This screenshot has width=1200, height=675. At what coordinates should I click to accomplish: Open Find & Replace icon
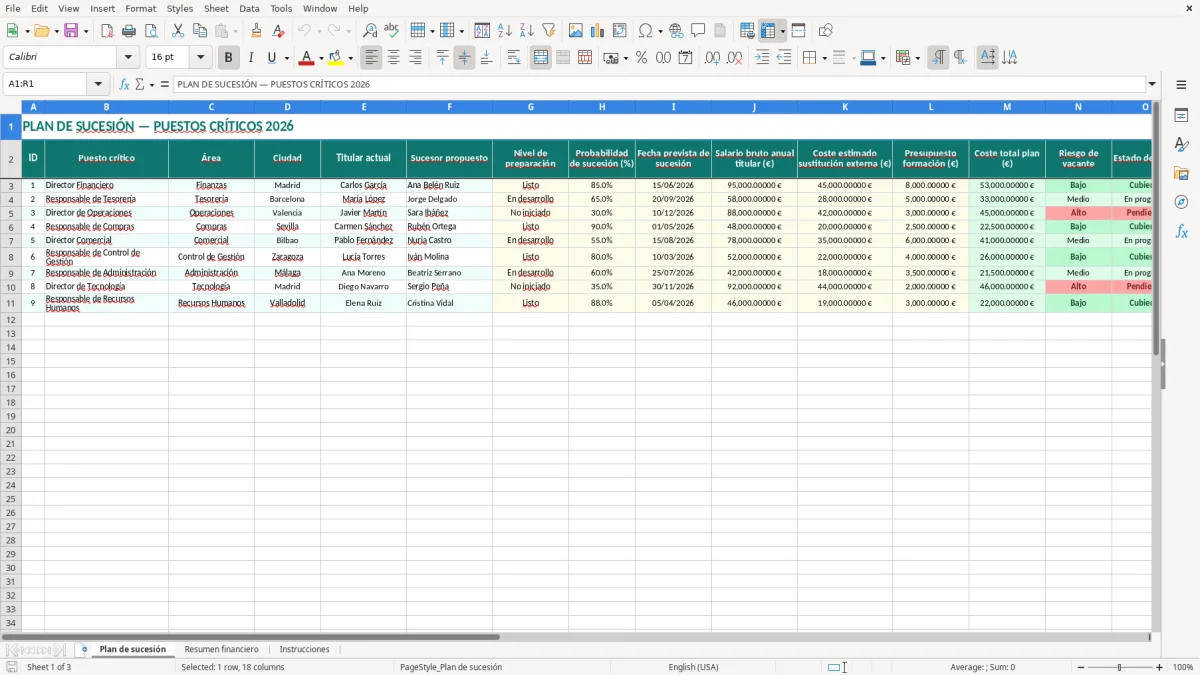pos(370,31)
